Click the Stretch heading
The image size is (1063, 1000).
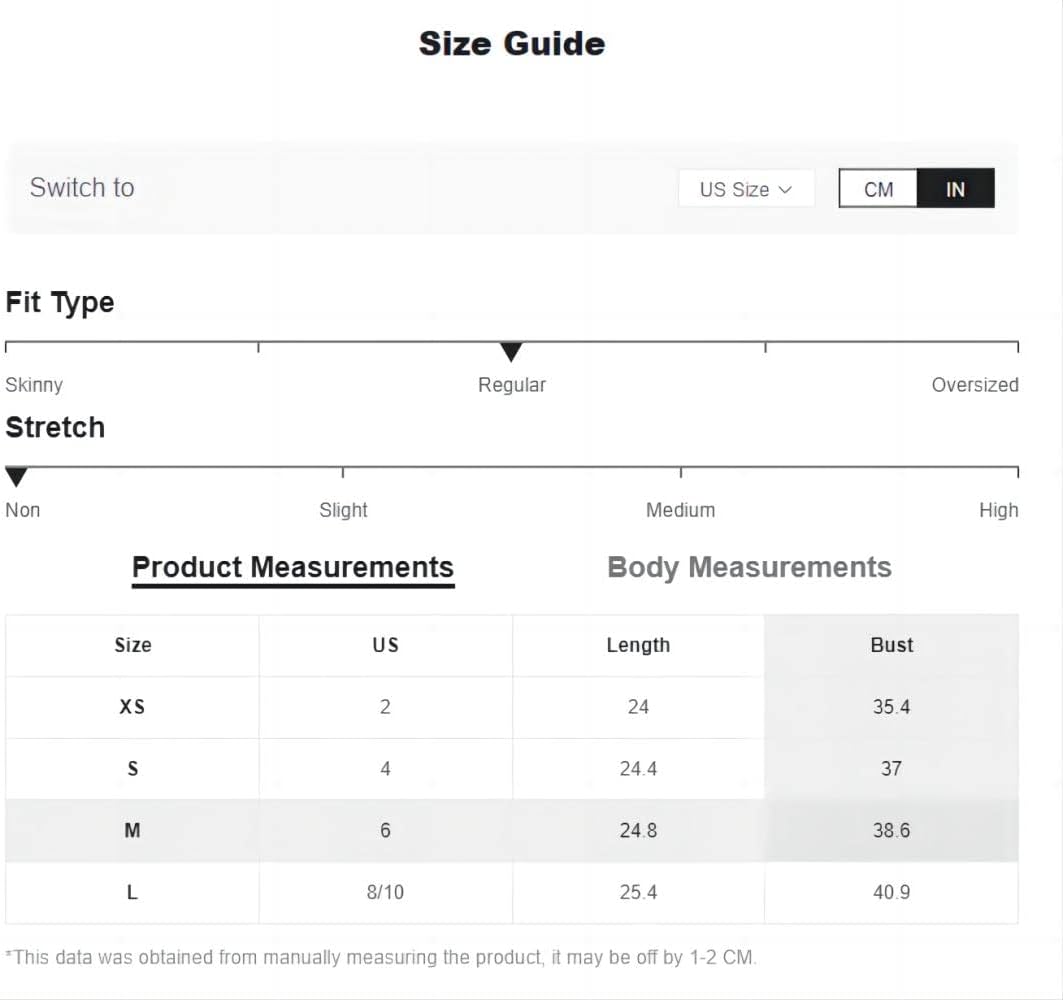click(x=55, y=428)
